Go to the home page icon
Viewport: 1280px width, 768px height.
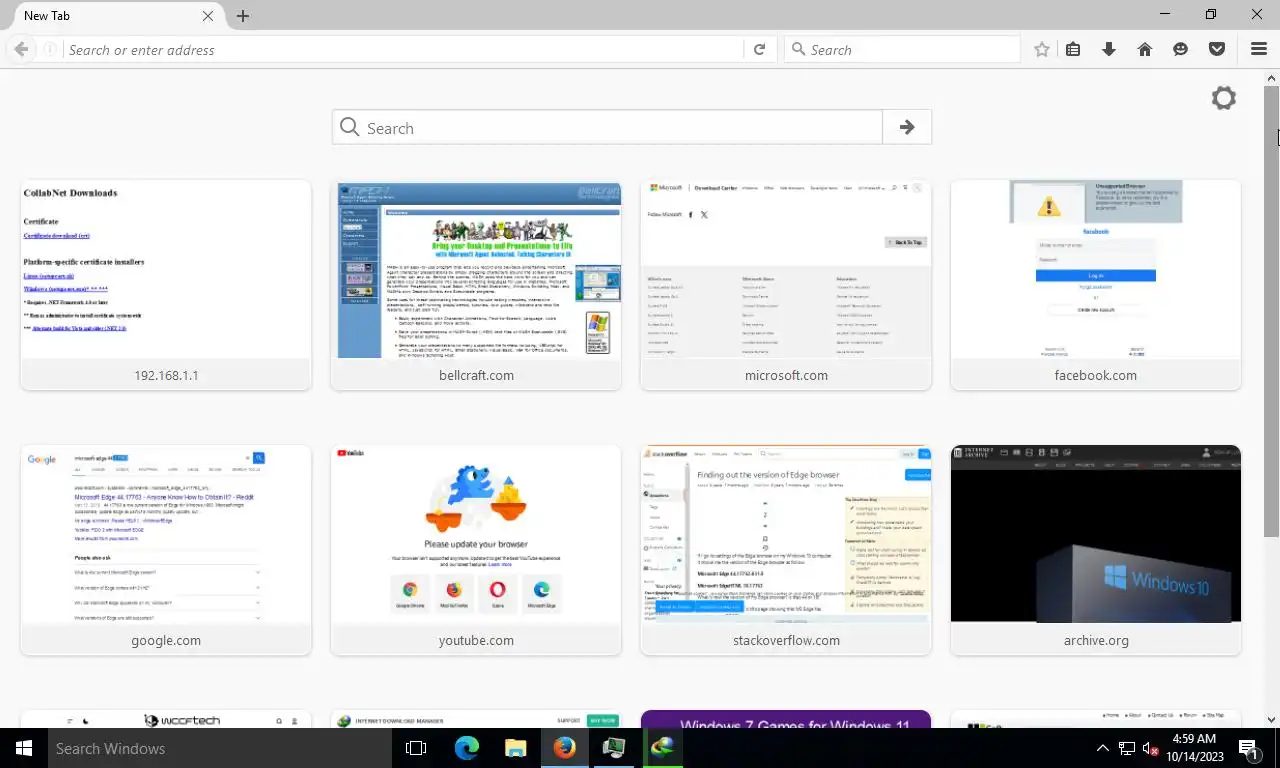(1145, 50)
